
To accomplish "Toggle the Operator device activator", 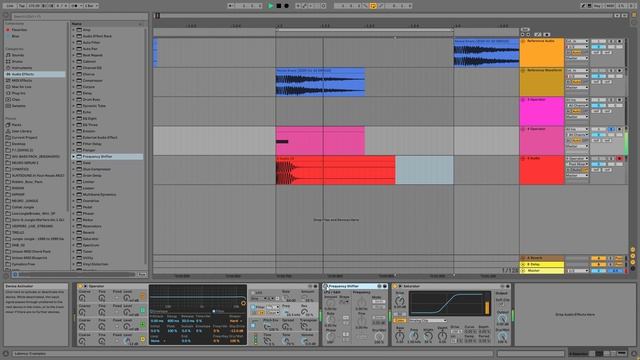I will coord(80,287).
